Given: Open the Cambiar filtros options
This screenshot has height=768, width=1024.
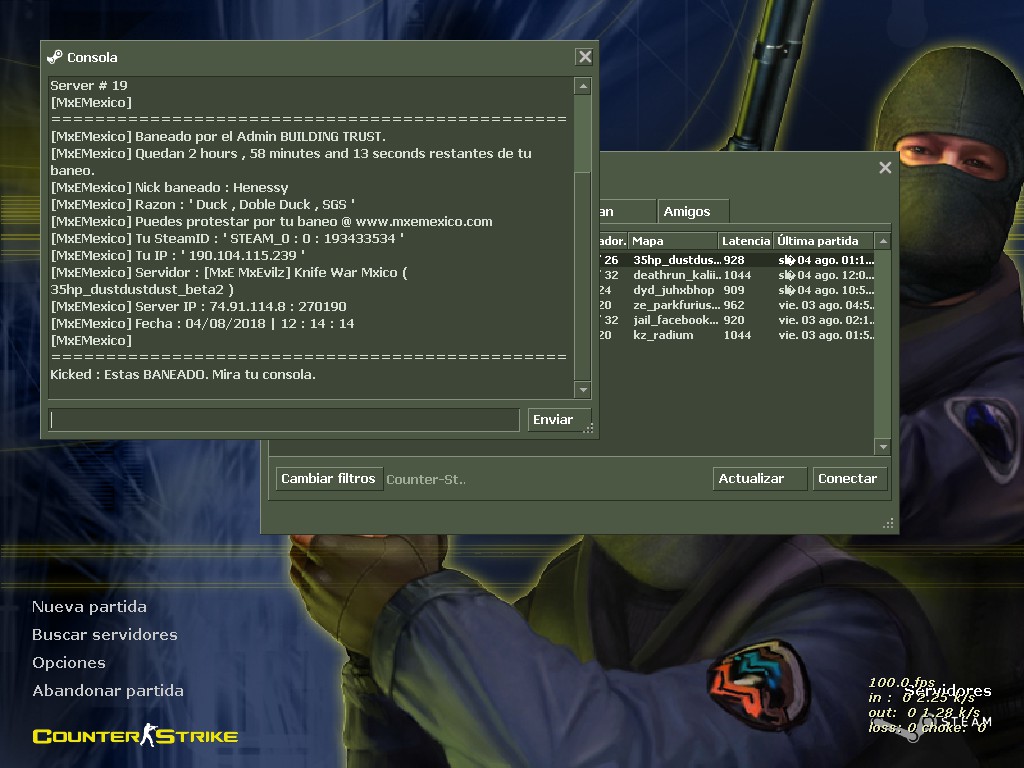Looking at the screenshot, I should click(x=328, y=479).
